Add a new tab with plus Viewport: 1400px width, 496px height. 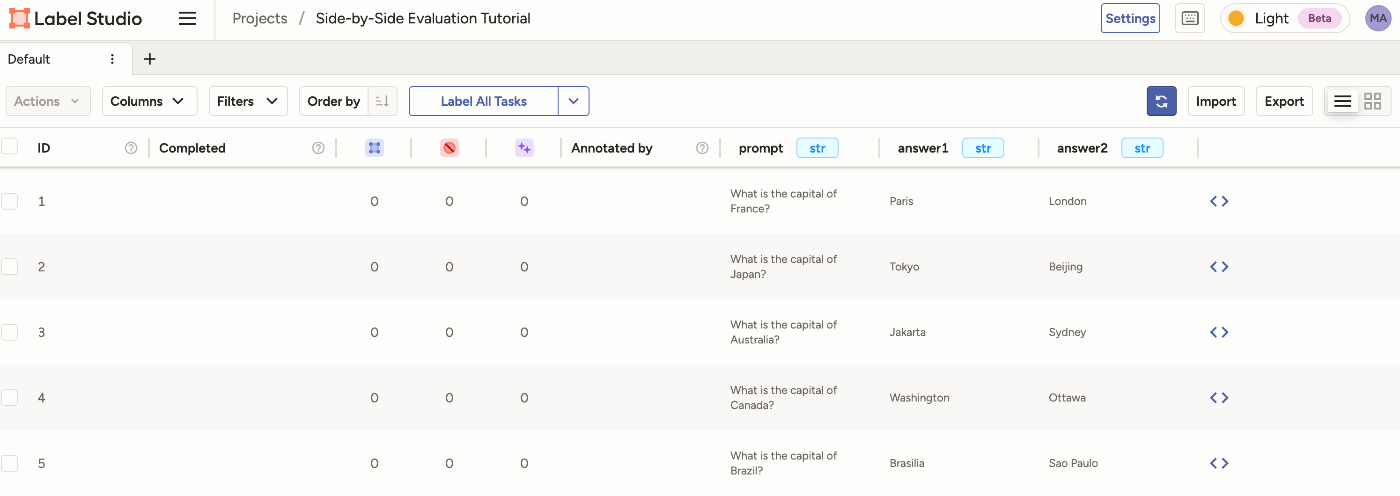[x=150, y=59]
